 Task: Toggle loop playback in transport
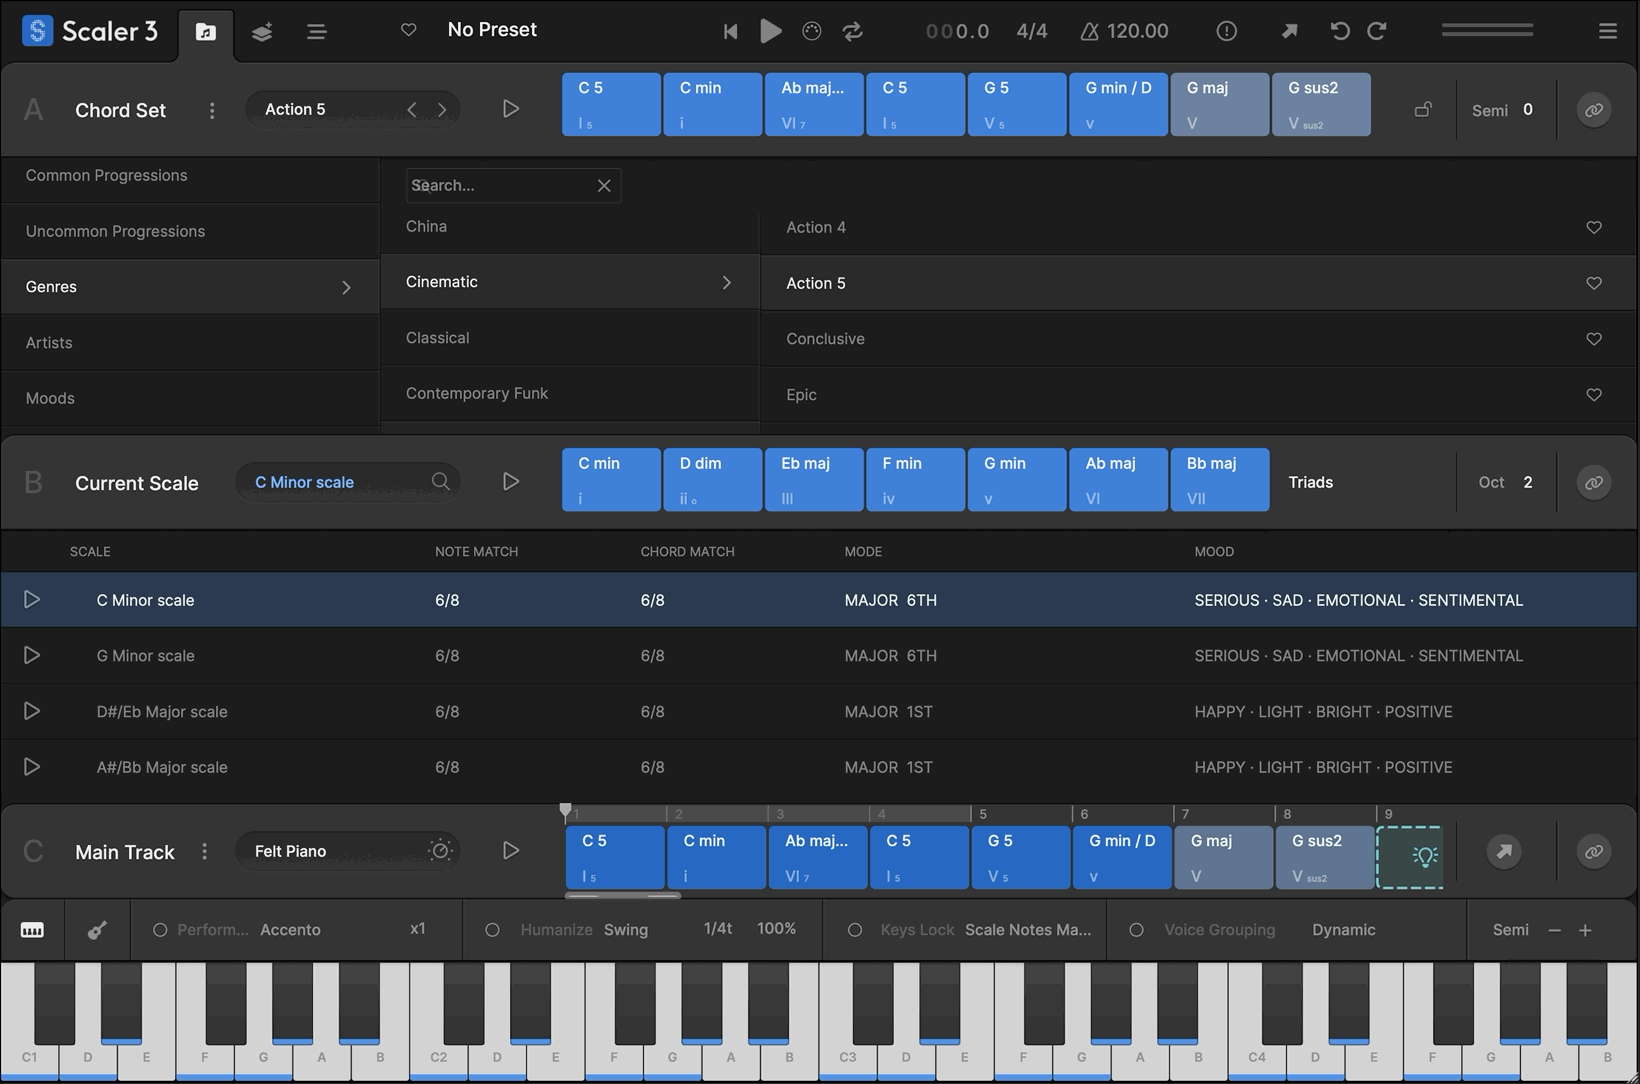tap(853, 31)
